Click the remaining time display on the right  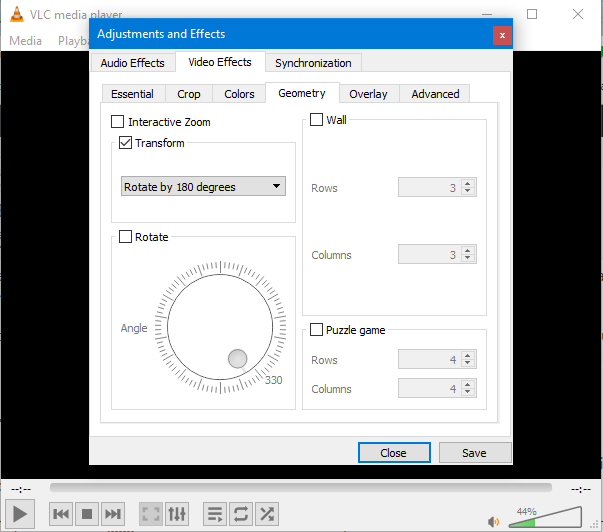pyautogui.click(x=581, y=489)
